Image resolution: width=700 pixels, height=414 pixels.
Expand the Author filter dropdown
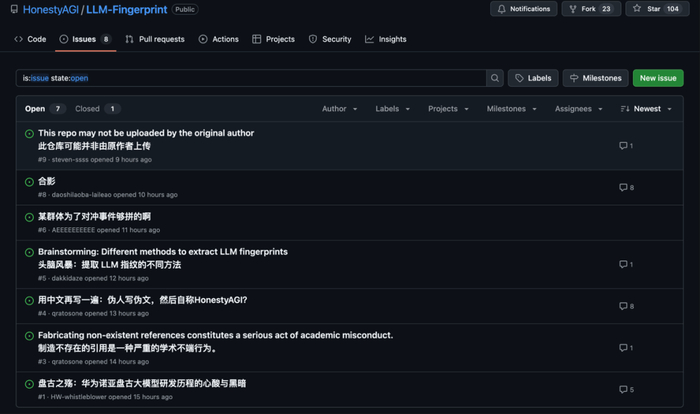point(339,109)
